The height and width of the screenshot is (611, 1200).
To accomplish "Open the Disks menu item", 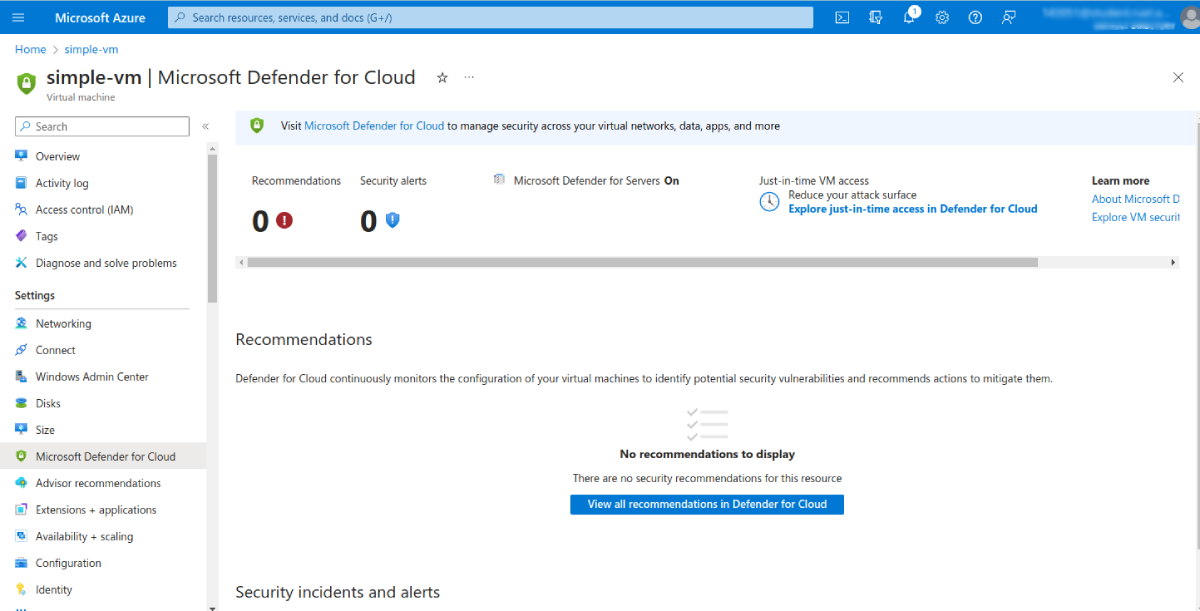I will click(48, 404).
